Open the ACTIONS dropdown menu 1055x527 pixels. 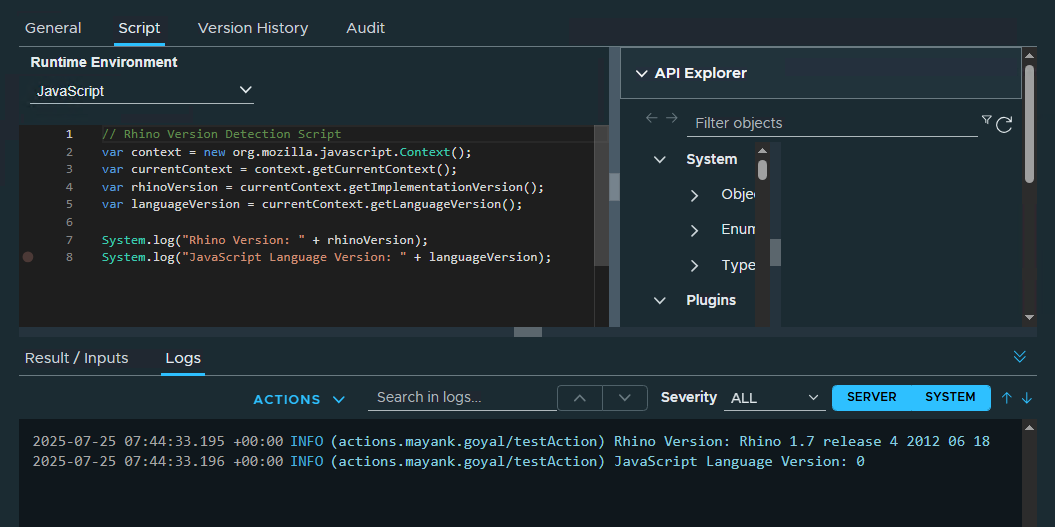[299, 400]
